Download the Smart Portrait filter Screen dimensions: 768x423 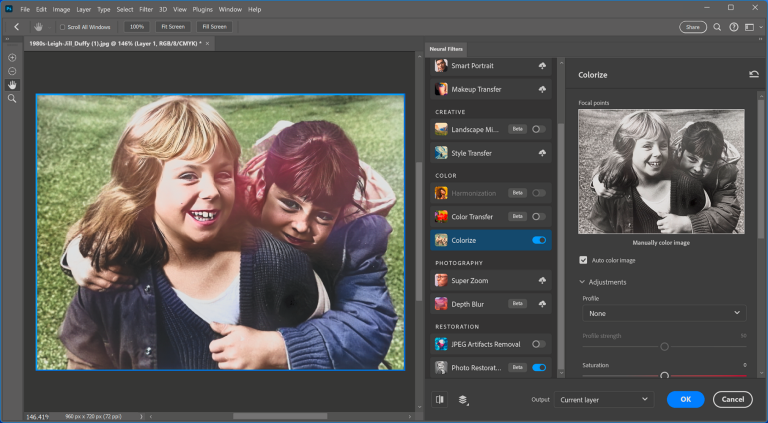point(542,66)
